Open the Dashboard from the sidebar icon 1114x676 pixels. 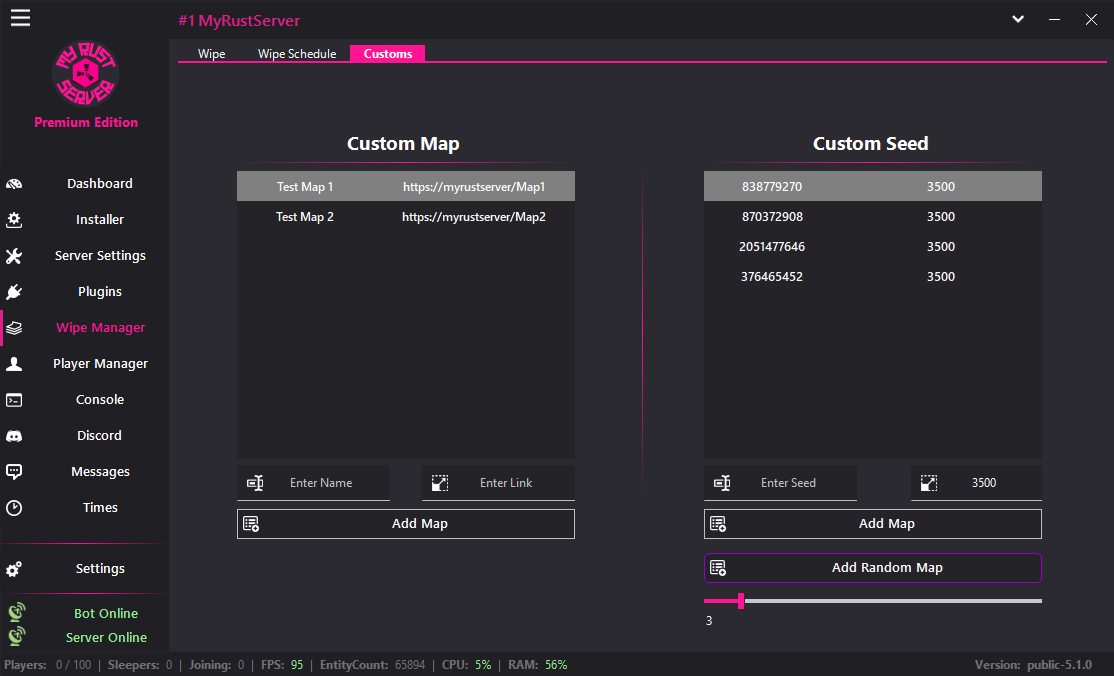point(14,183)
